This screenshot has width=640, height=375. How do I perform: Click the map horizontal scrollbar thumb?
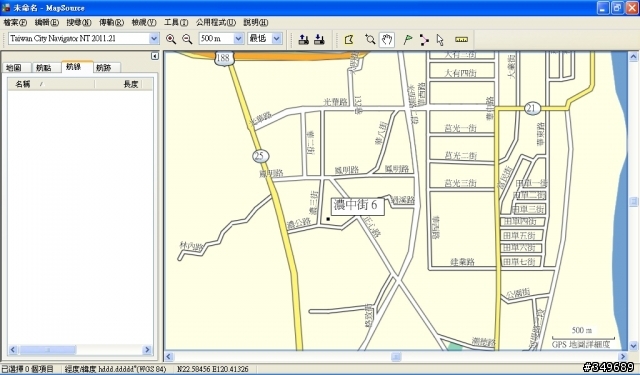point(396,357)
